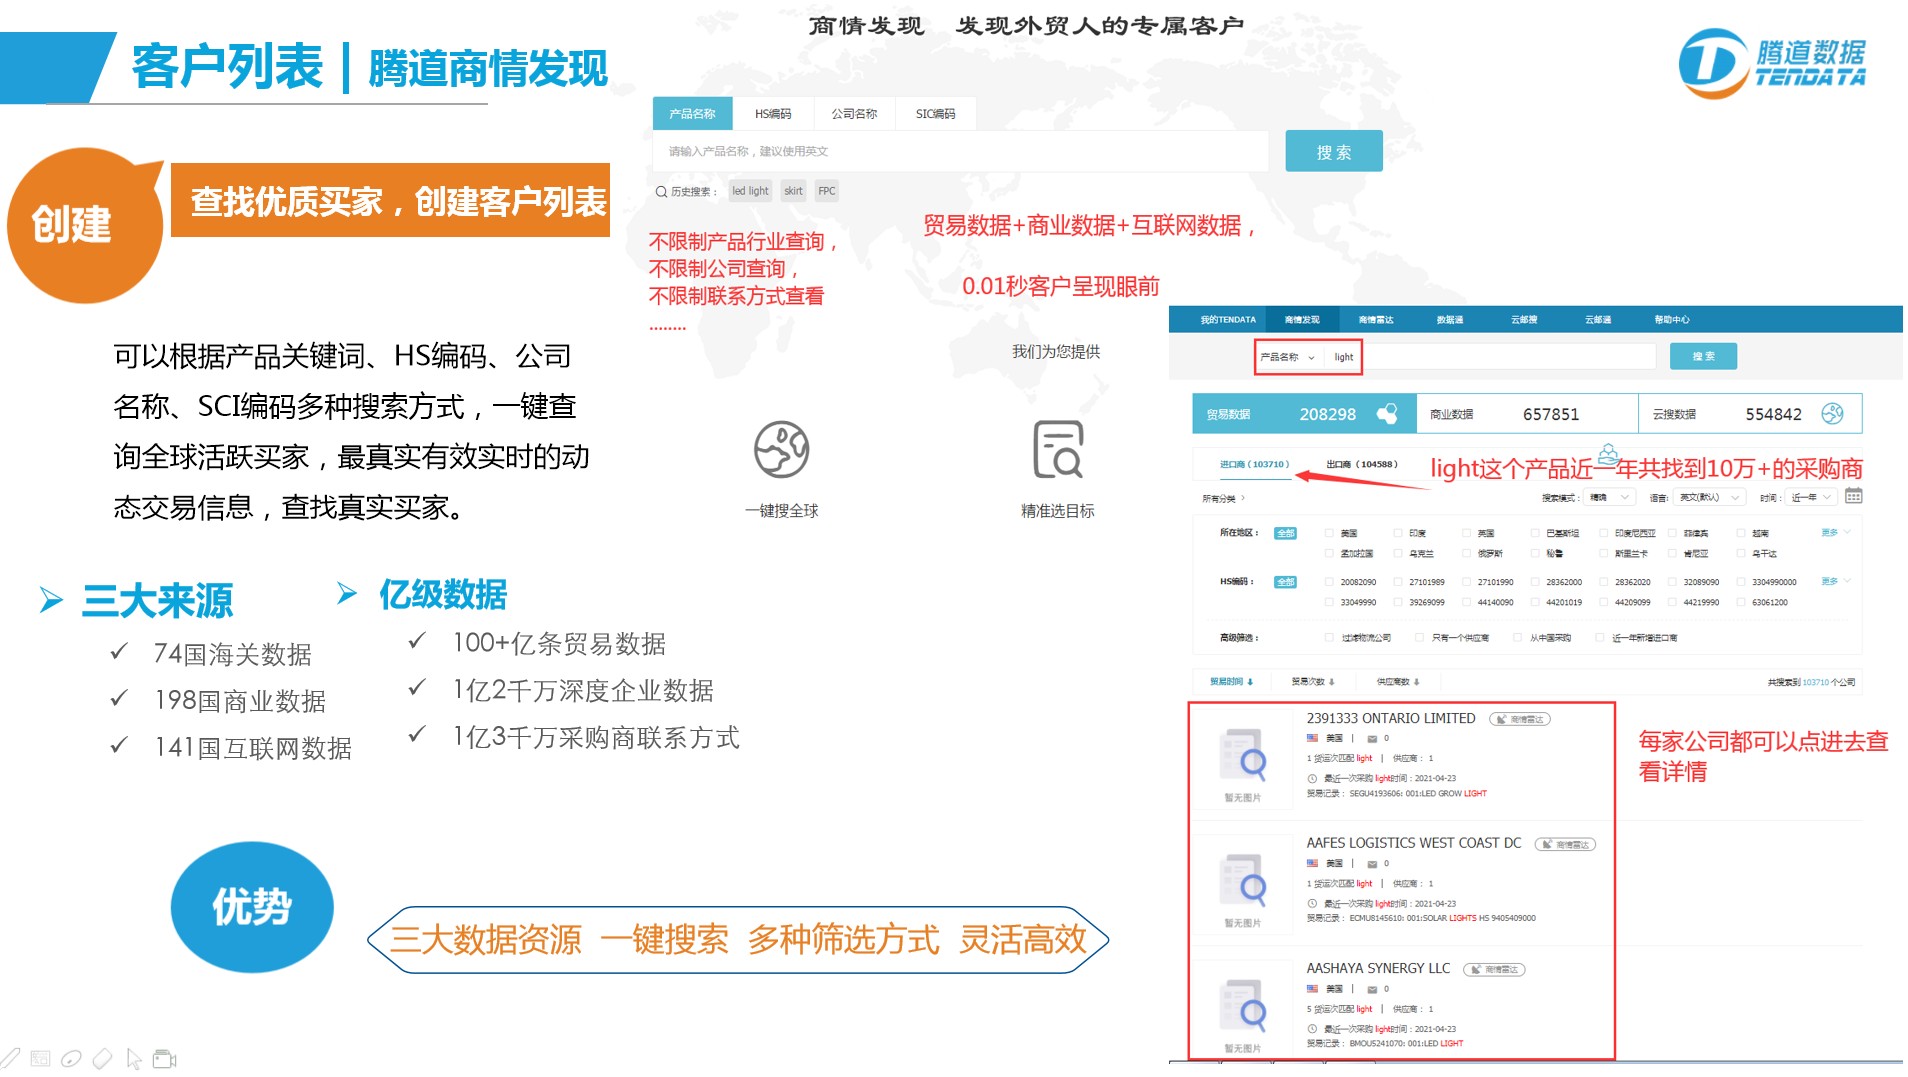Screen dimensions: 1908x1077
Task: Check the 印度 region checkbox
Action: tap(1398, 533)
